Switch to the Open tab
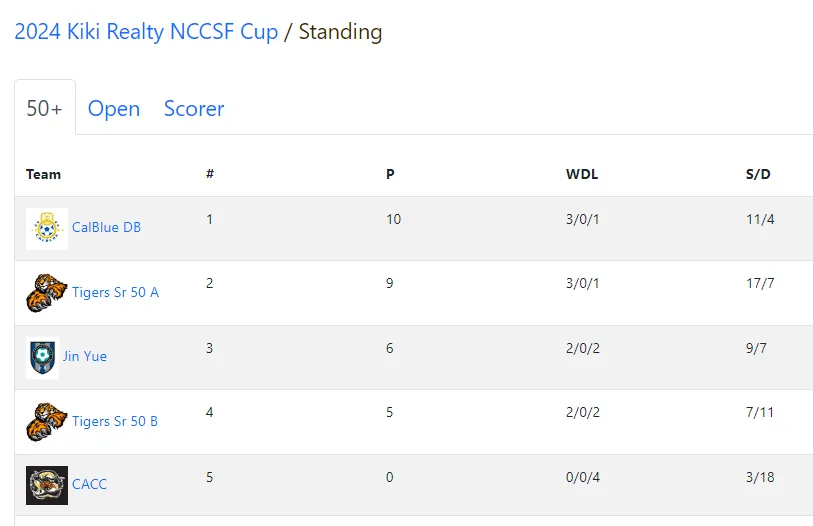The image size is (813, 526). [x=114, y=108]
